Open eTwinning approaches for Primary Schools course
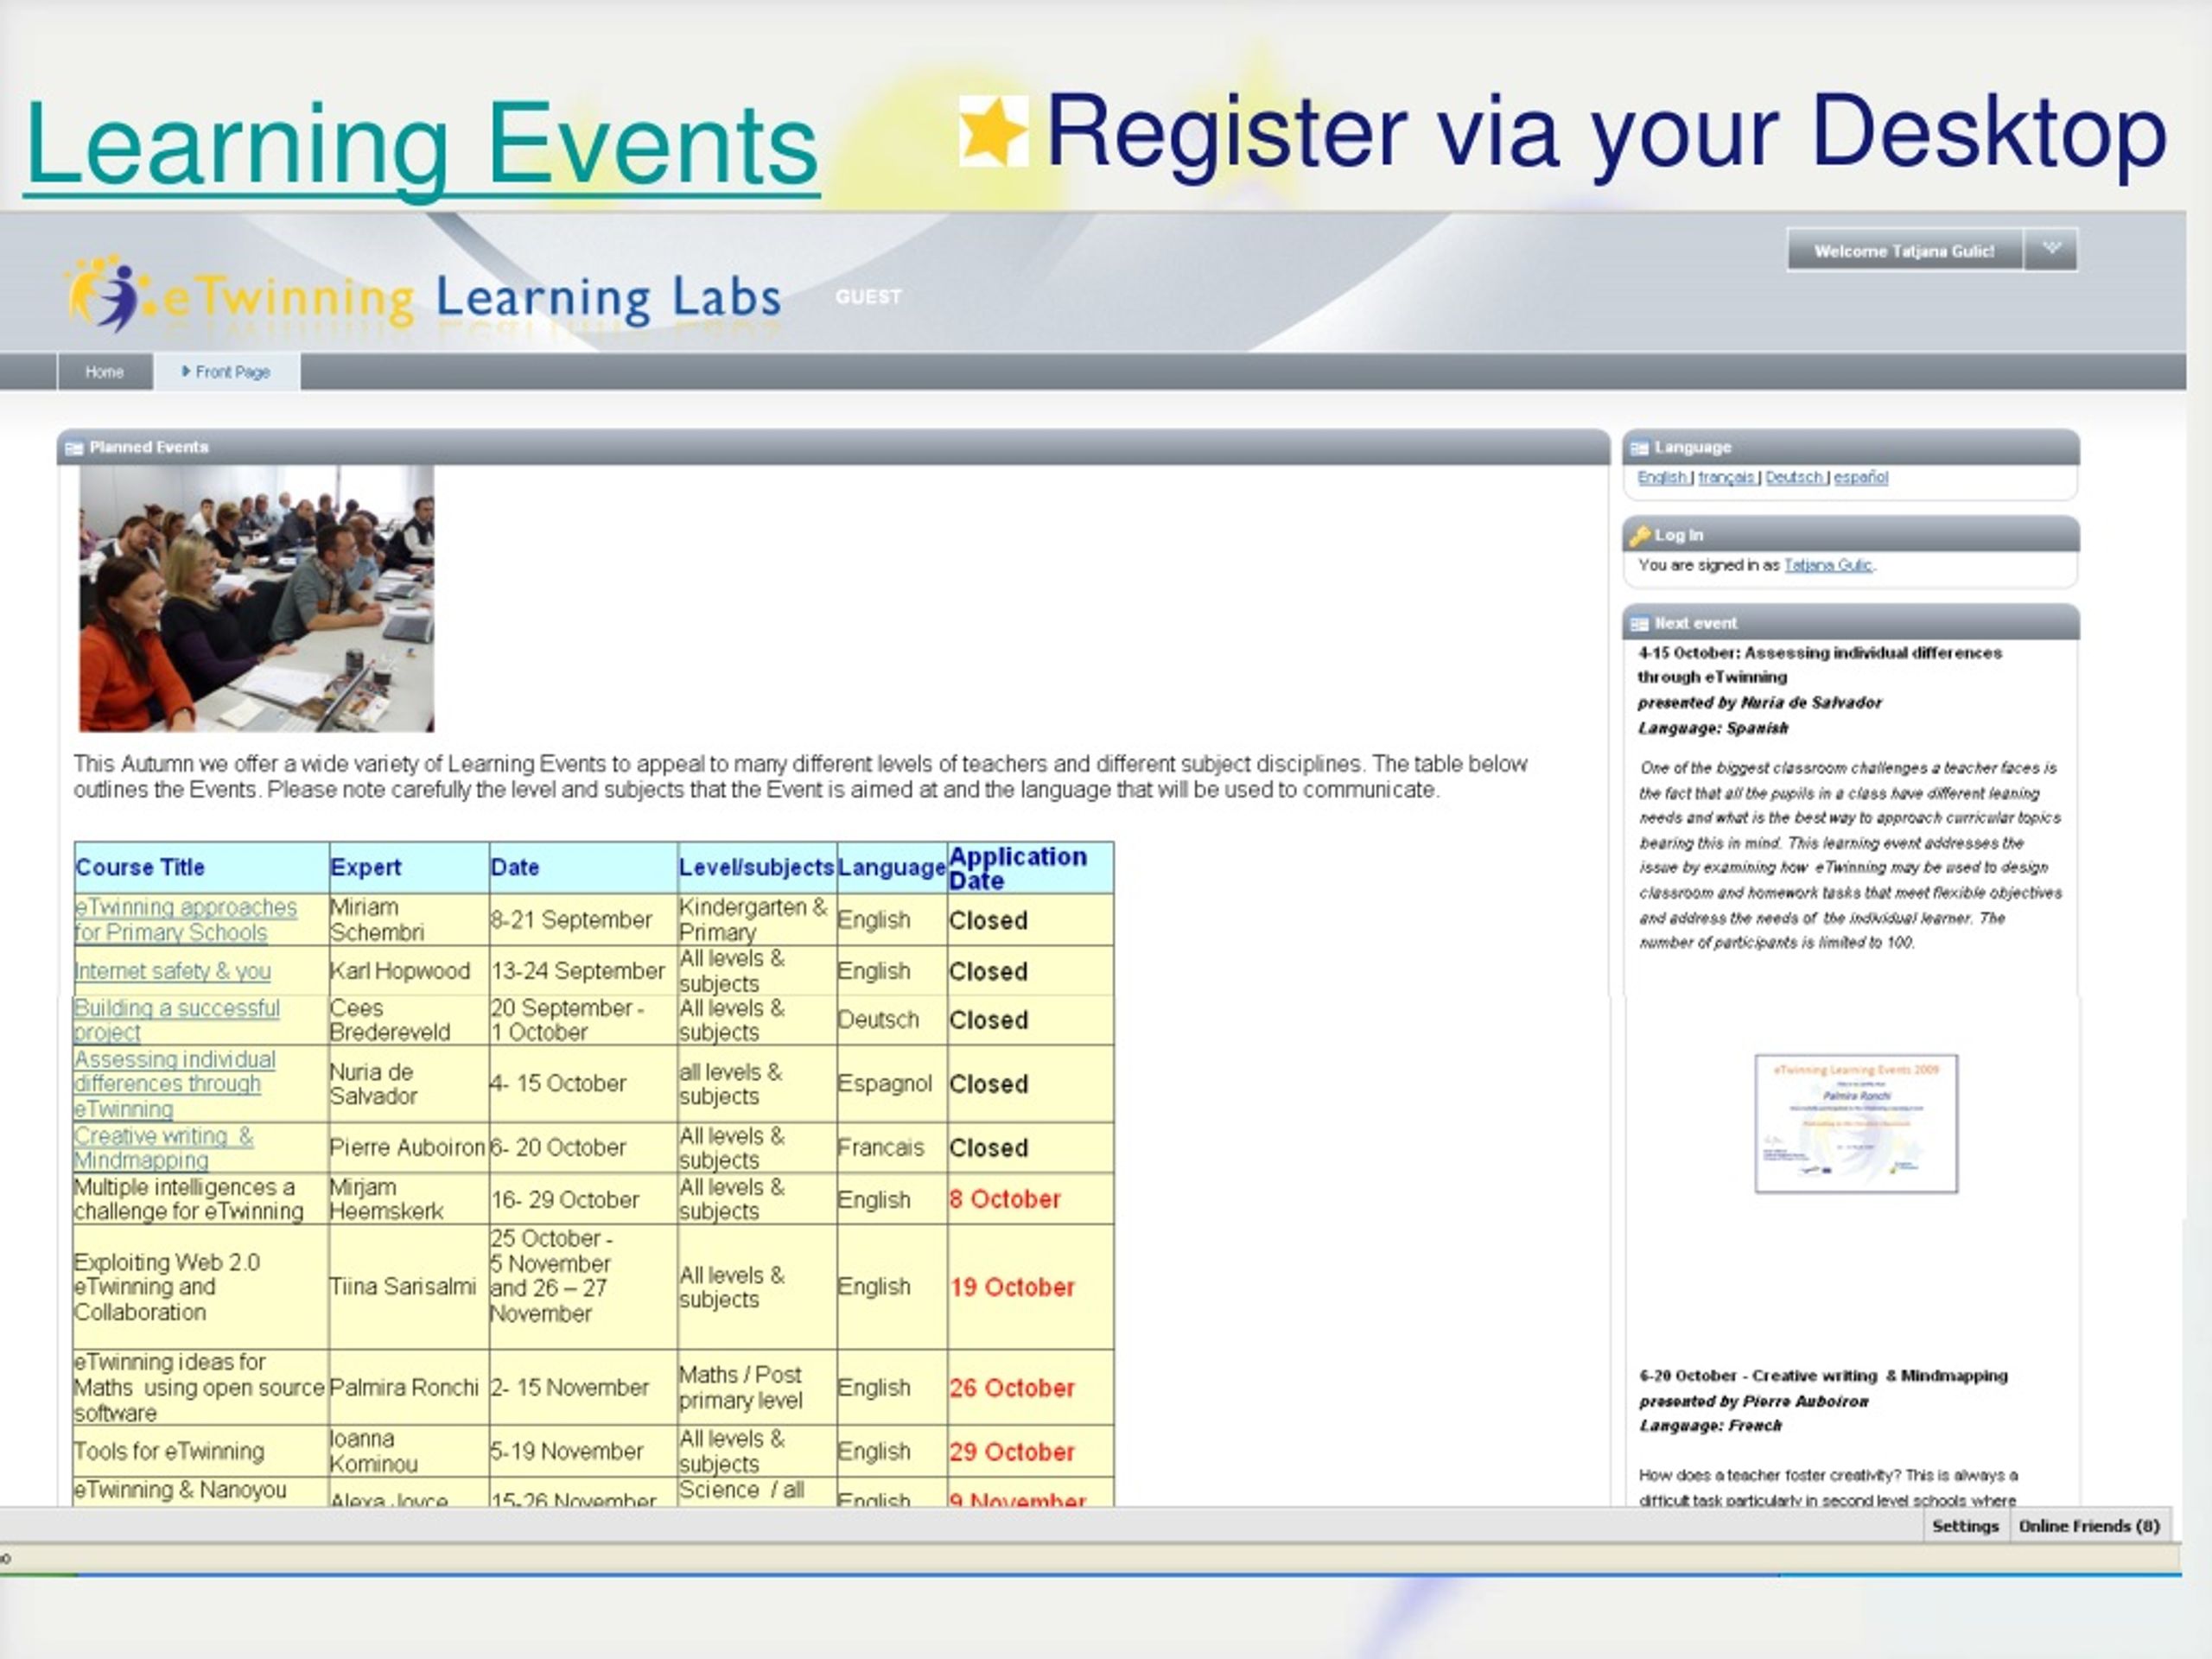 tap(186, 920)
